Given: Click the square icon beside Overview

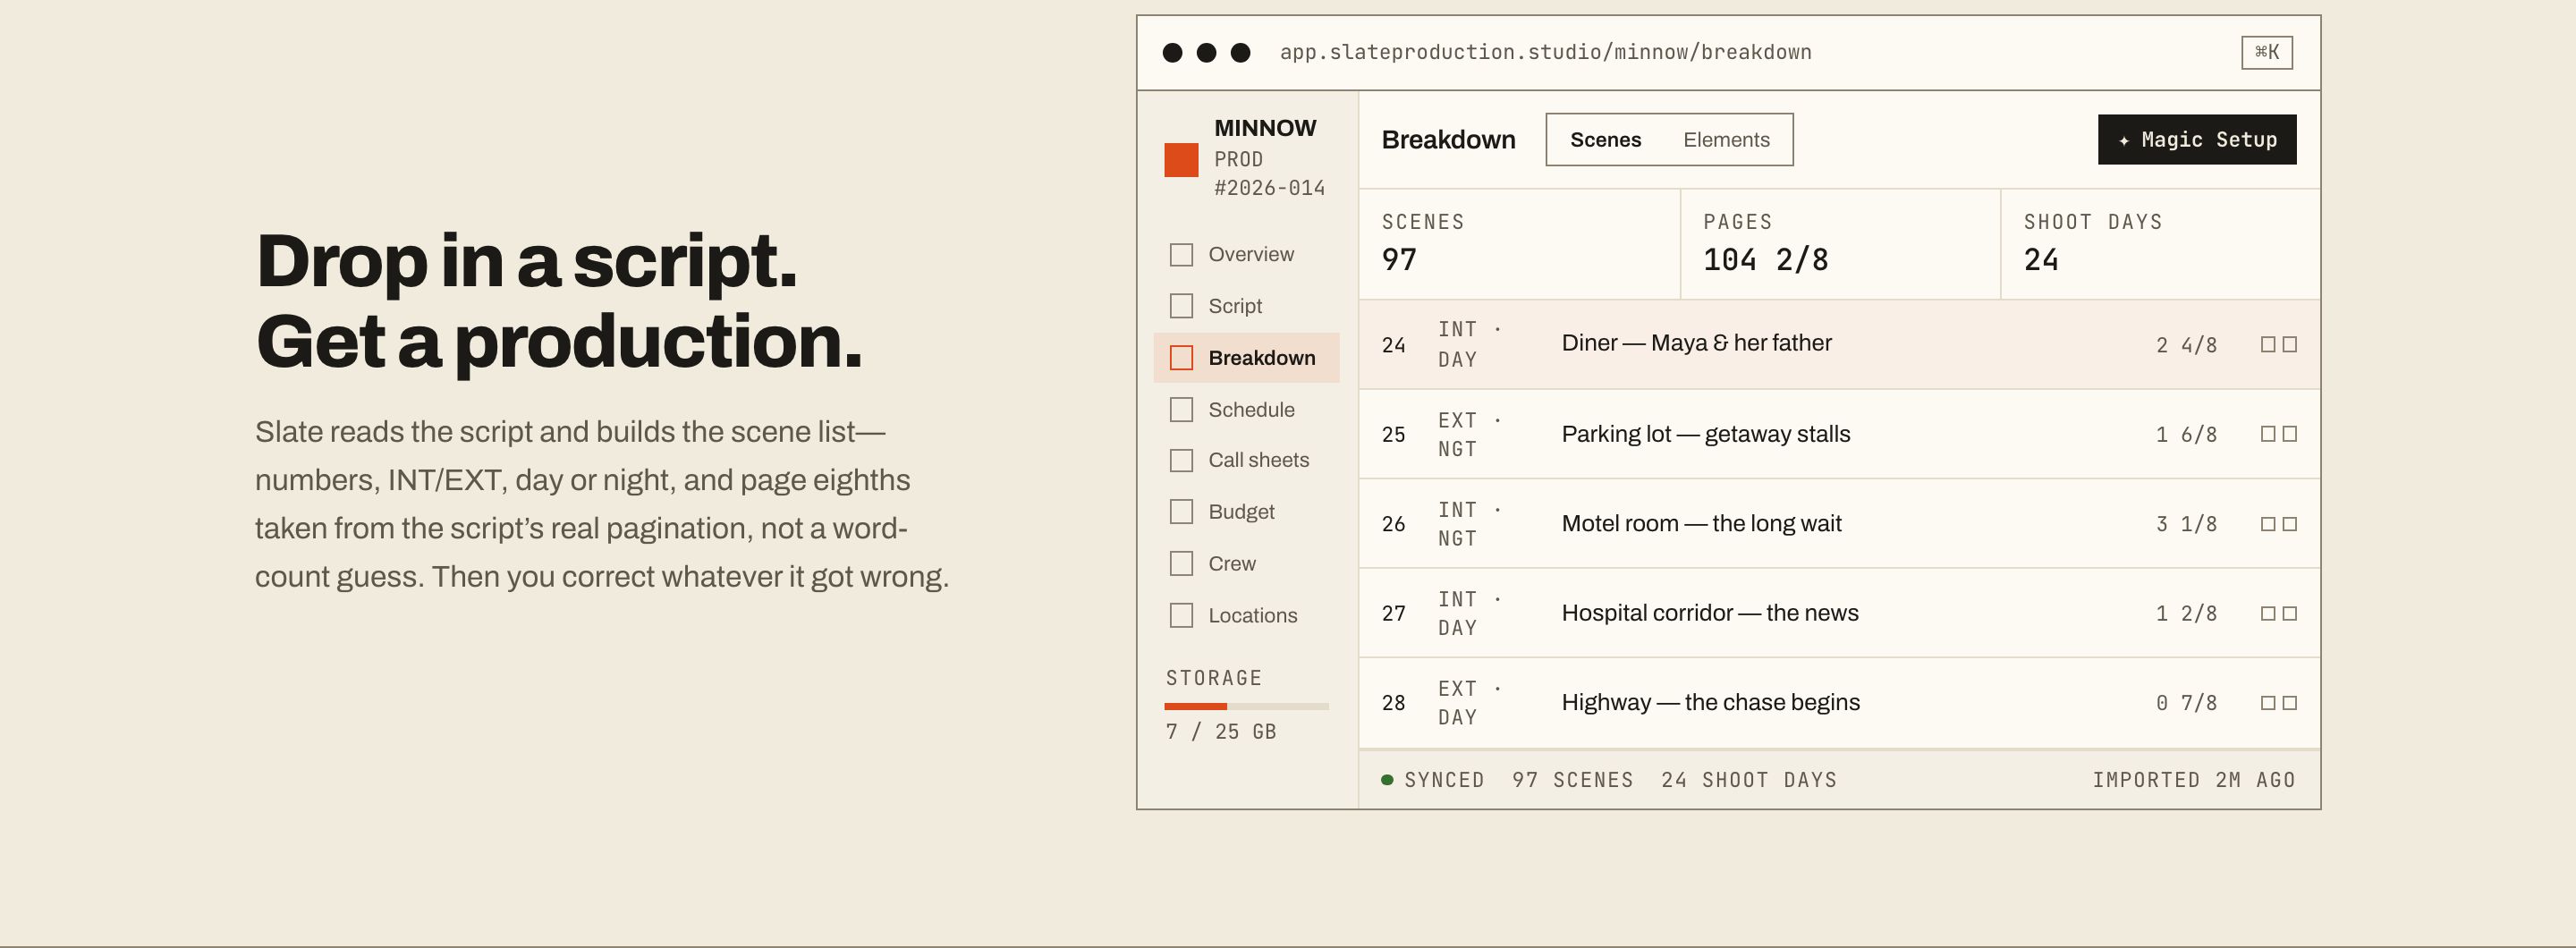Looking at the screenshot, I should [1181, 255].
